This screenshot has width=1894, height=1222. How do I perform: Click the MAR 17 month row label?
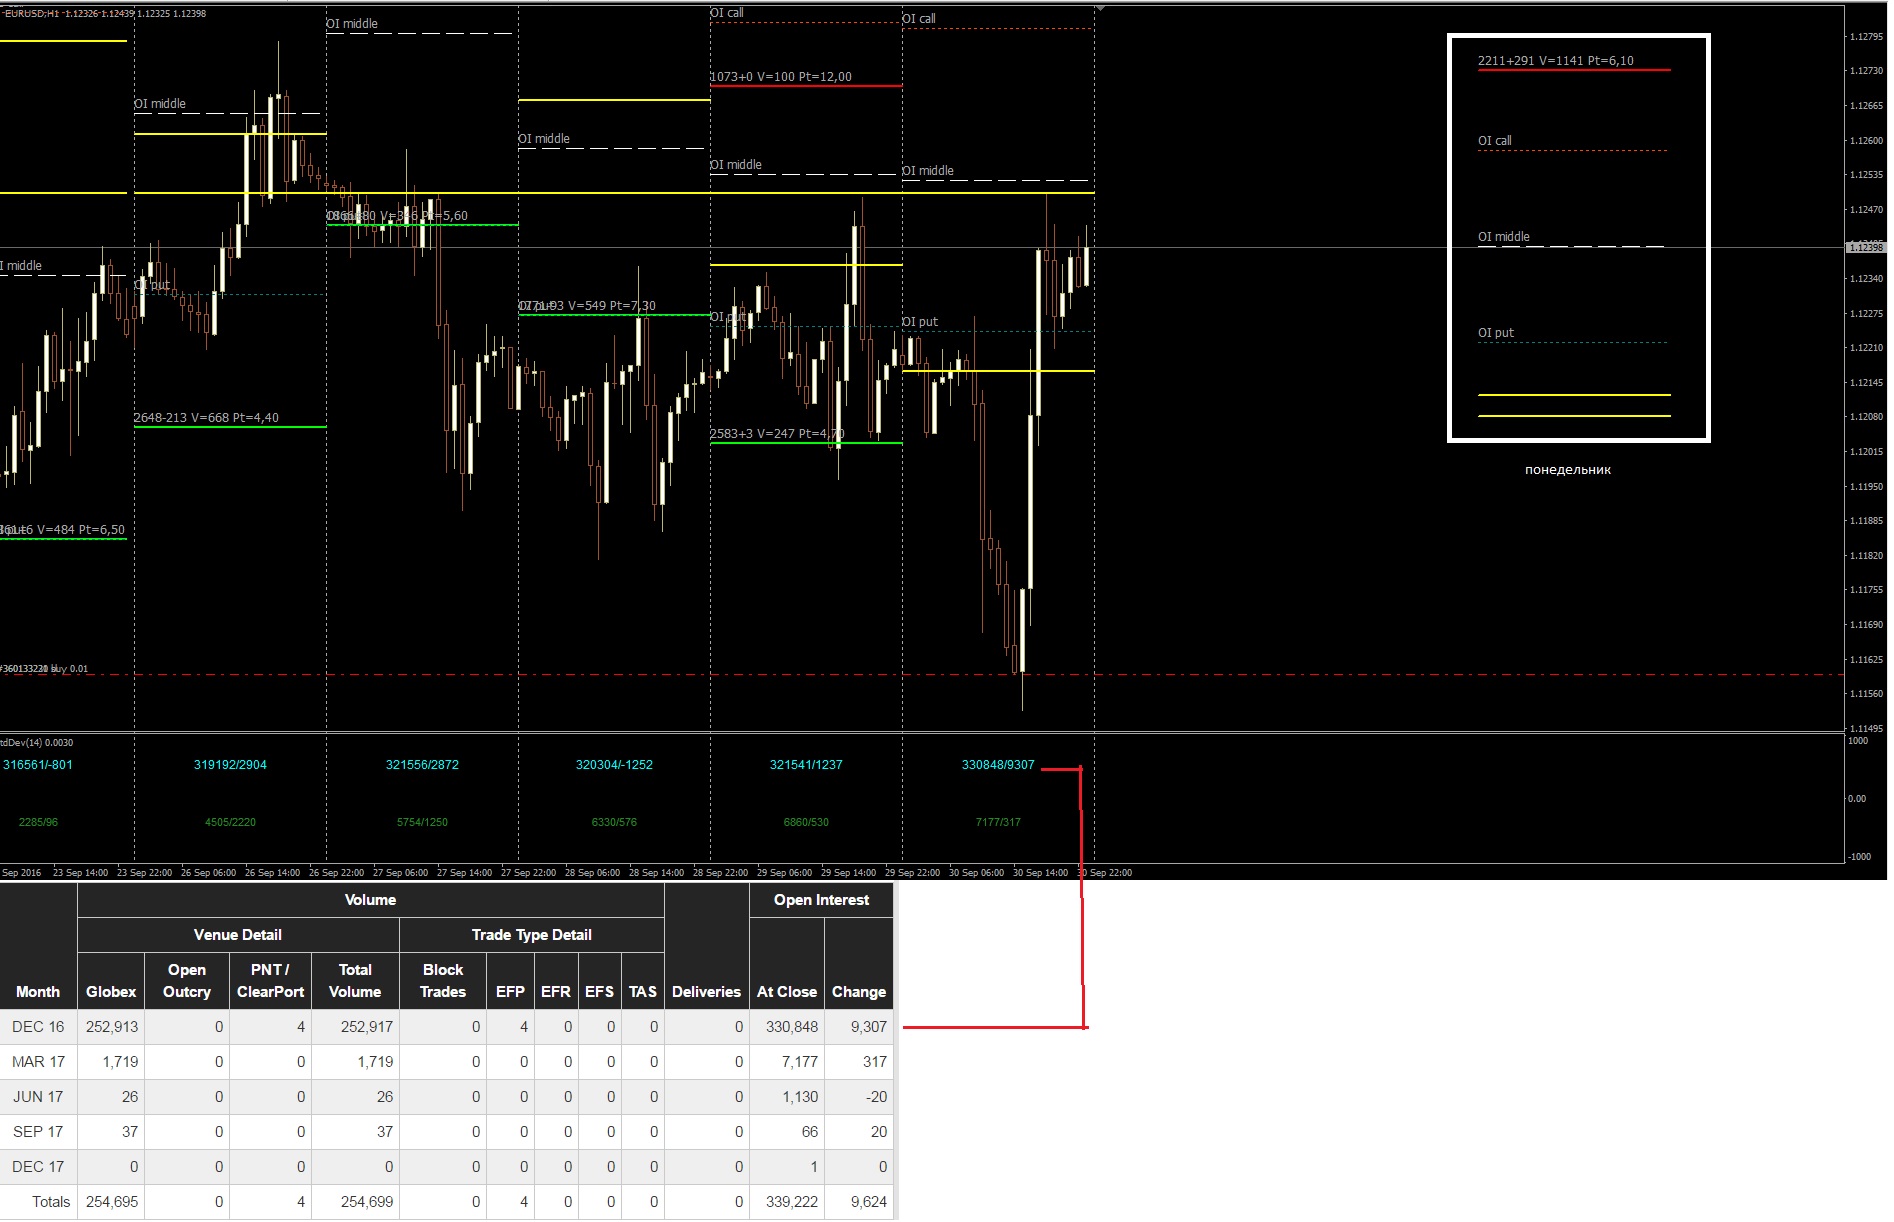pyautogui.click(x=38, y=1062)
